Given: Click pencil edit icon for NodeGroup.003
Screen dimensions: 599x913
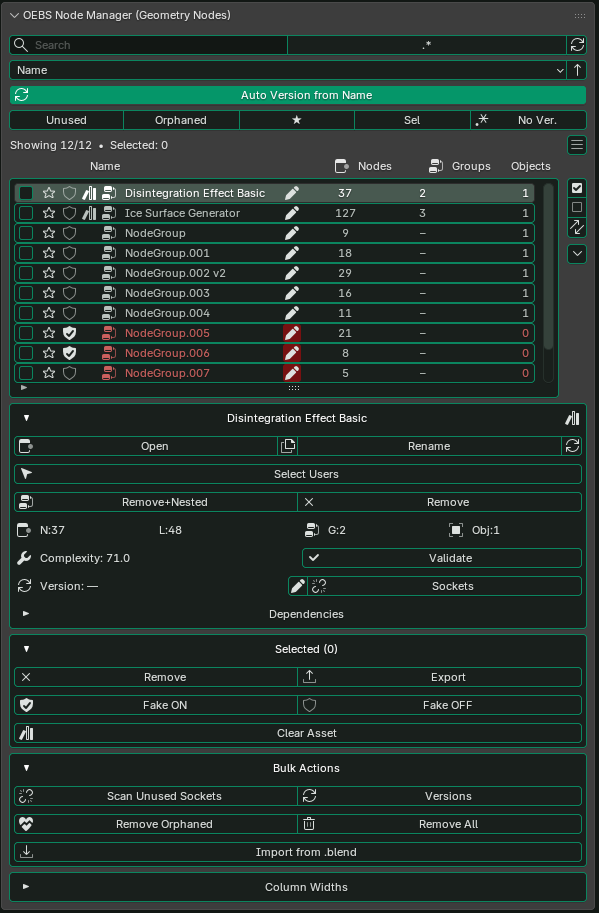Looking at the screenshot, I should tap(292, 293).
